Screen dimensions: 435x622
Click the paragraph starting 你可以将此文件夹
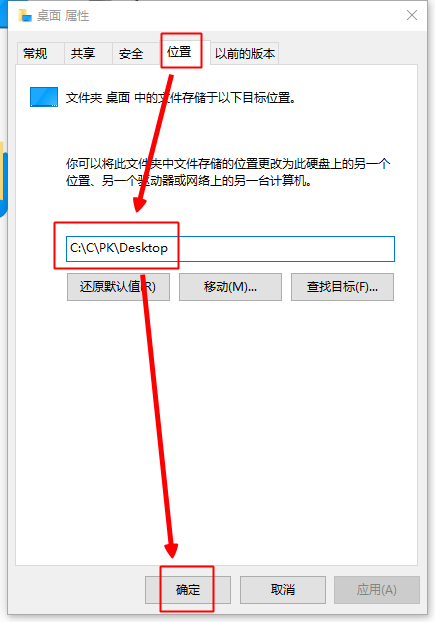(x=228, y=172)
